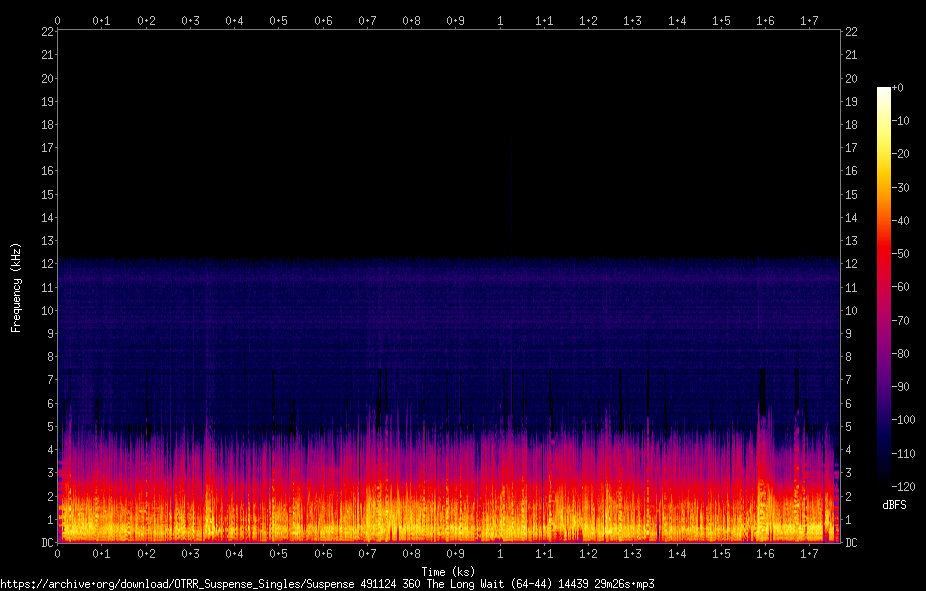The height and width of the screenshot is (591, 926).
Task: Click the DC label on left axis
Action: [x=47, y=543]
